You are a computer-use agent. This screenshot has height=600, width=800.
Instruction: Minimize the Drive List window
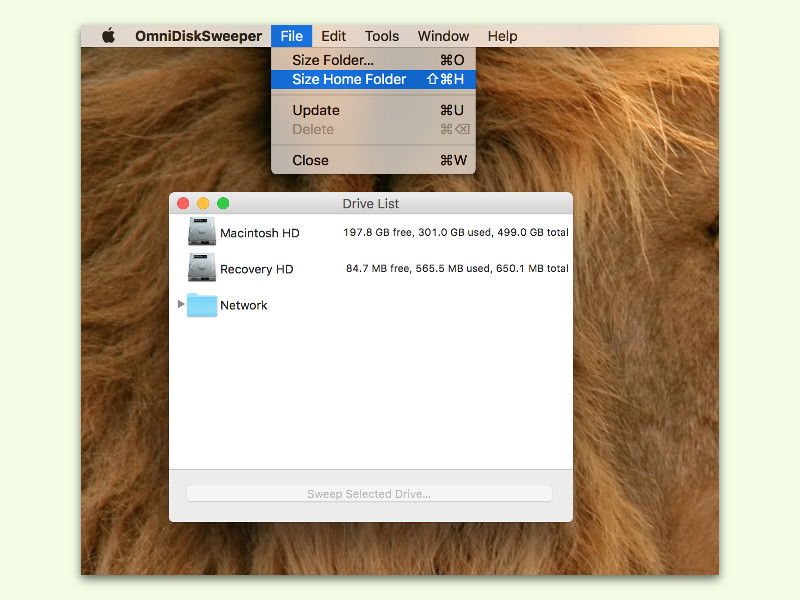pyautogui.click(x=203, y=204)
